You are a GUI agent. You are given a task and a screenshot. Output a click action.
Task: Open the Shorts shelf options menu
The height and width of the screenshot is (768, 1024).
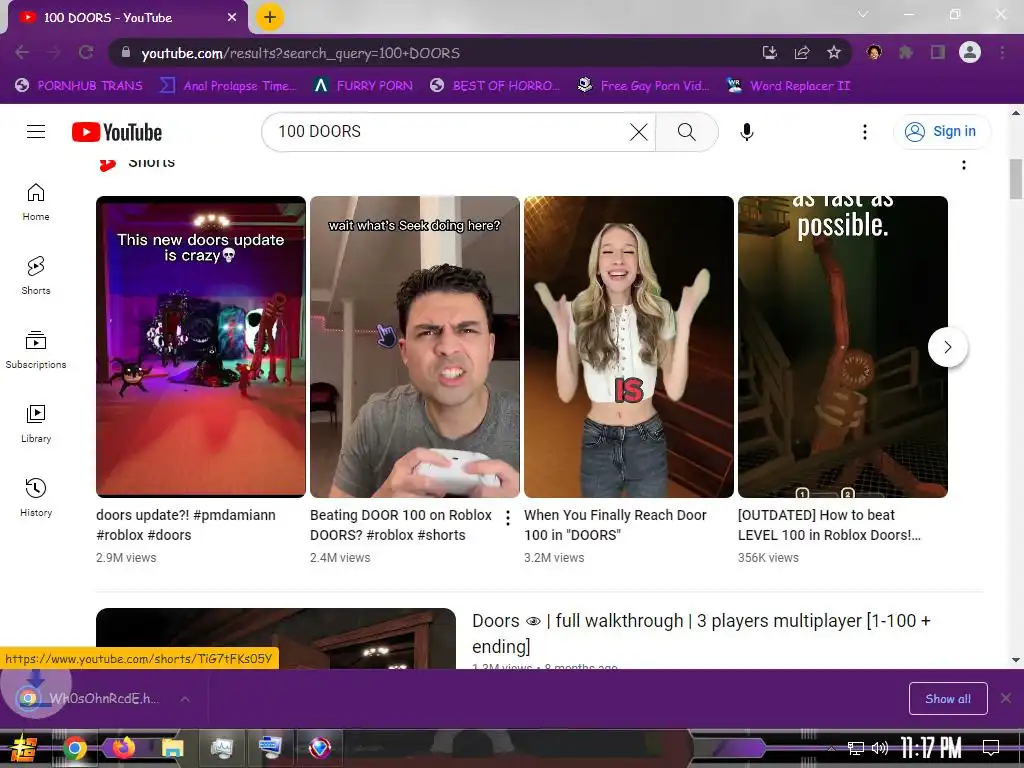pos(963,165)
